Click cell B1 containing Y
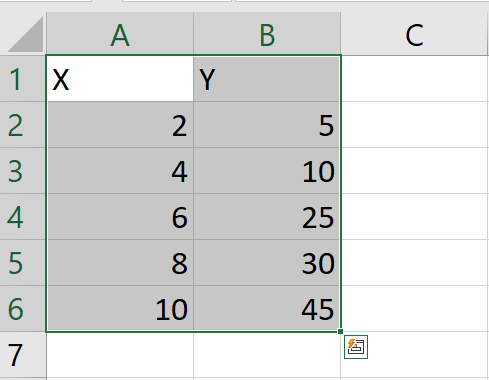Screen dimensions: 489x380 (x=267, y=79)
